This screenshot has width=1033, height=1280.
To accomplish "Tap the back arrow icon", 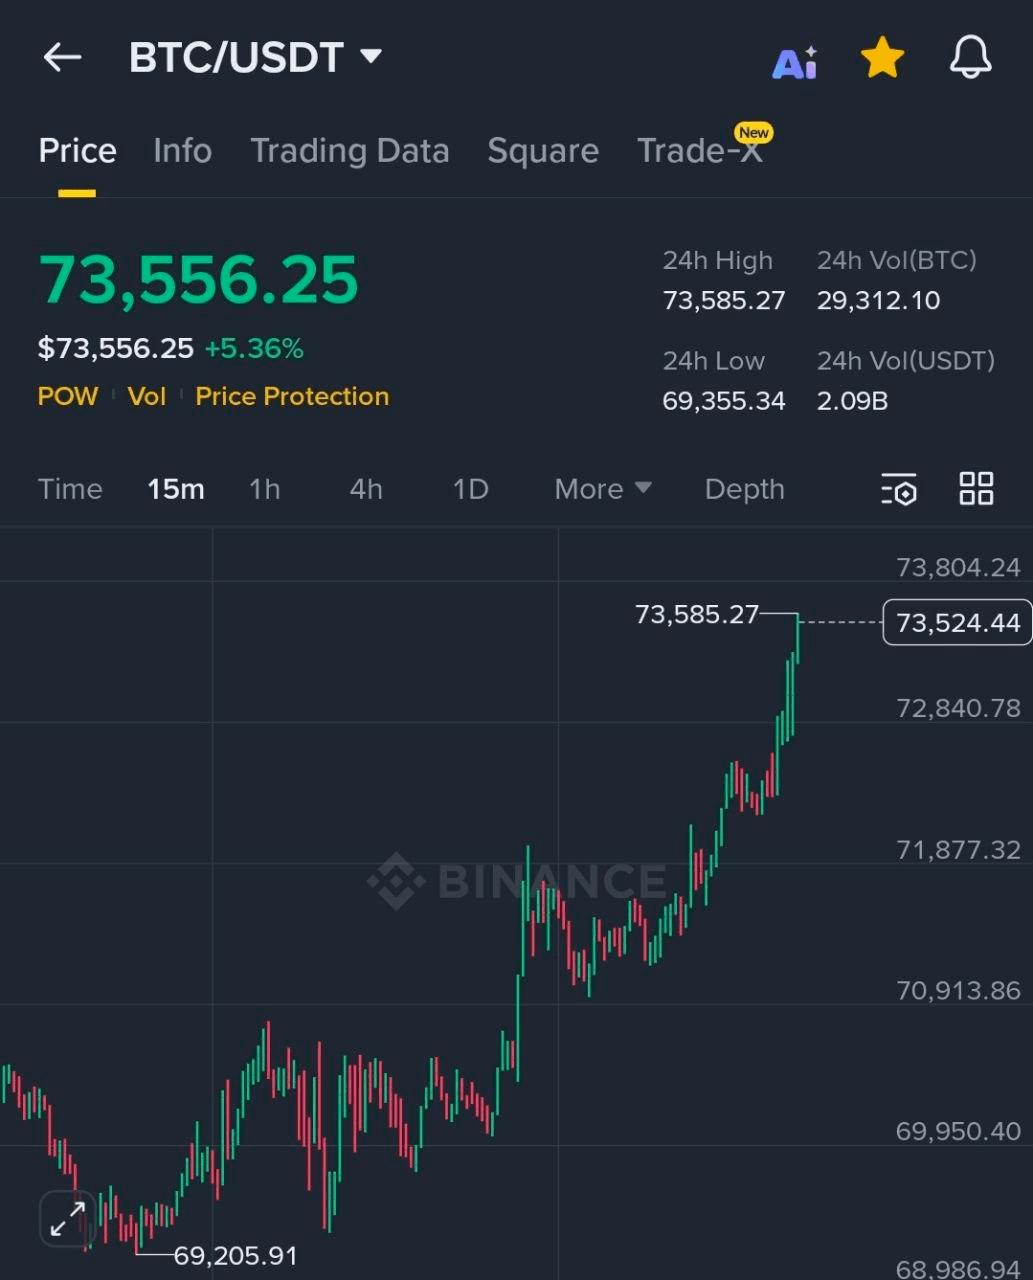I will [x=62, y=58].
